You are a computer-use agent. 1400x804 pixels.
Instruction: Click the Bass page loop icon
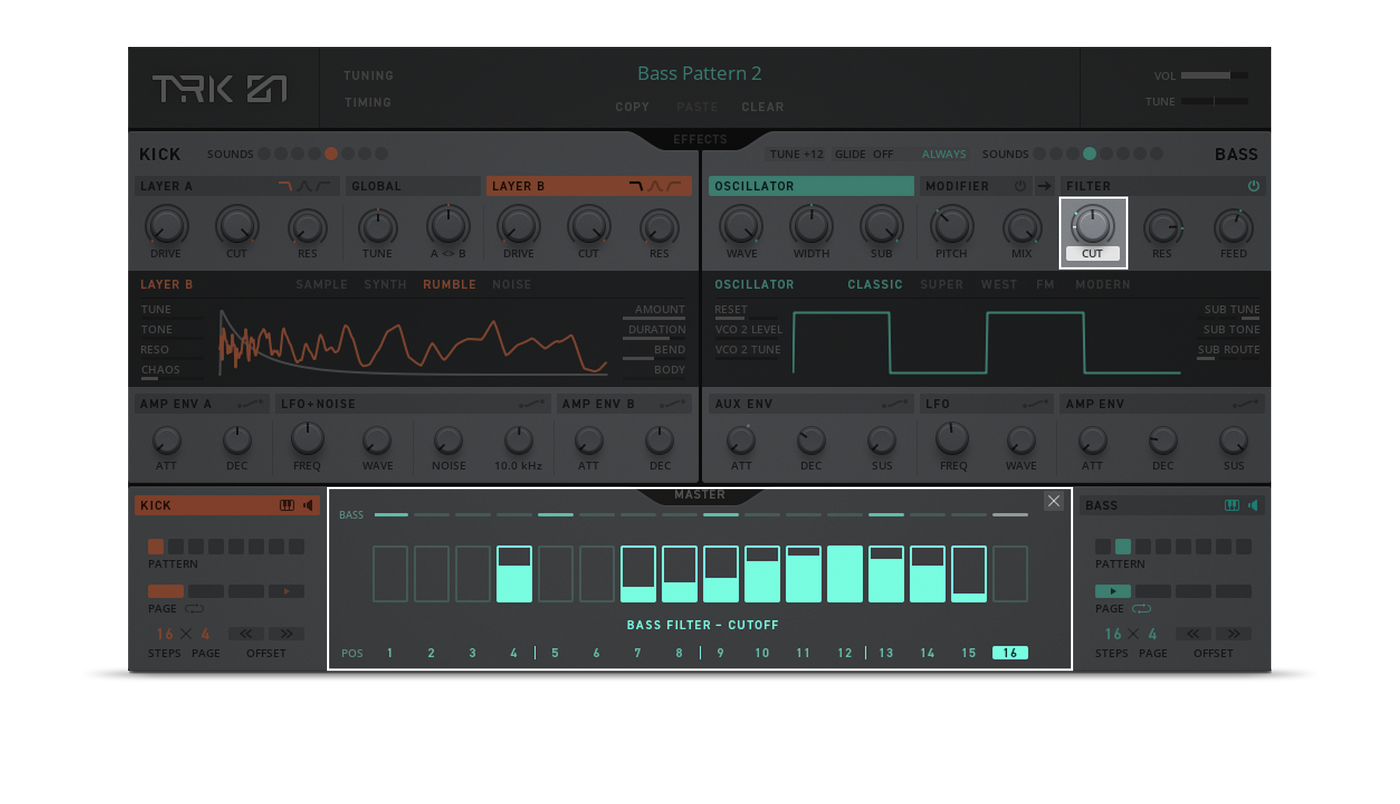[1141, 609]
